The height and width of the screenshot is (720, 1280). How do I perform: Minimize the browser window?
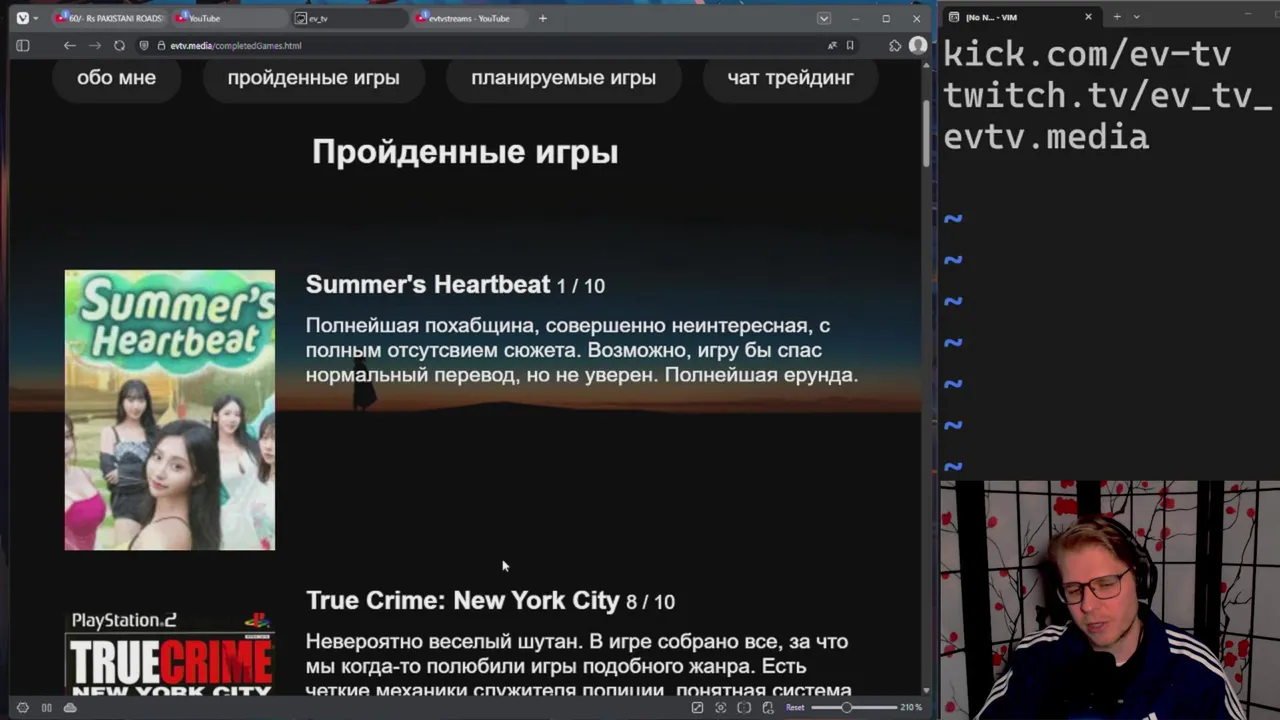[855, 18]
